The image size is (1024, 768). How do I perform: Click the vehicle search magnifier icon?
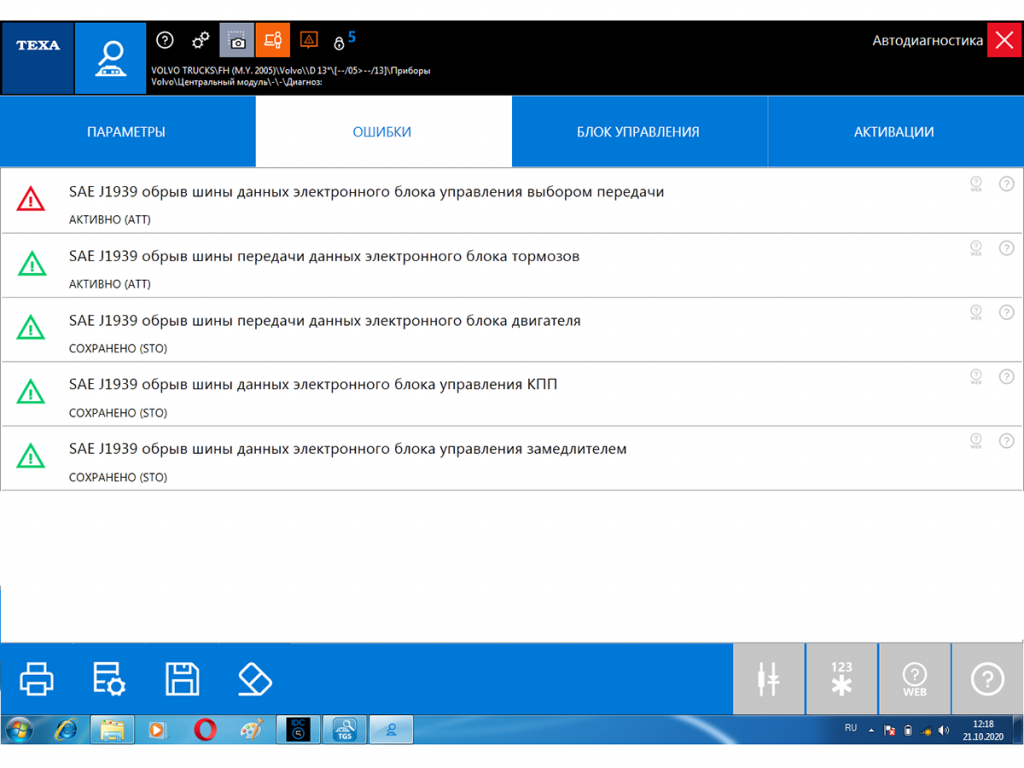coord(110,59)
